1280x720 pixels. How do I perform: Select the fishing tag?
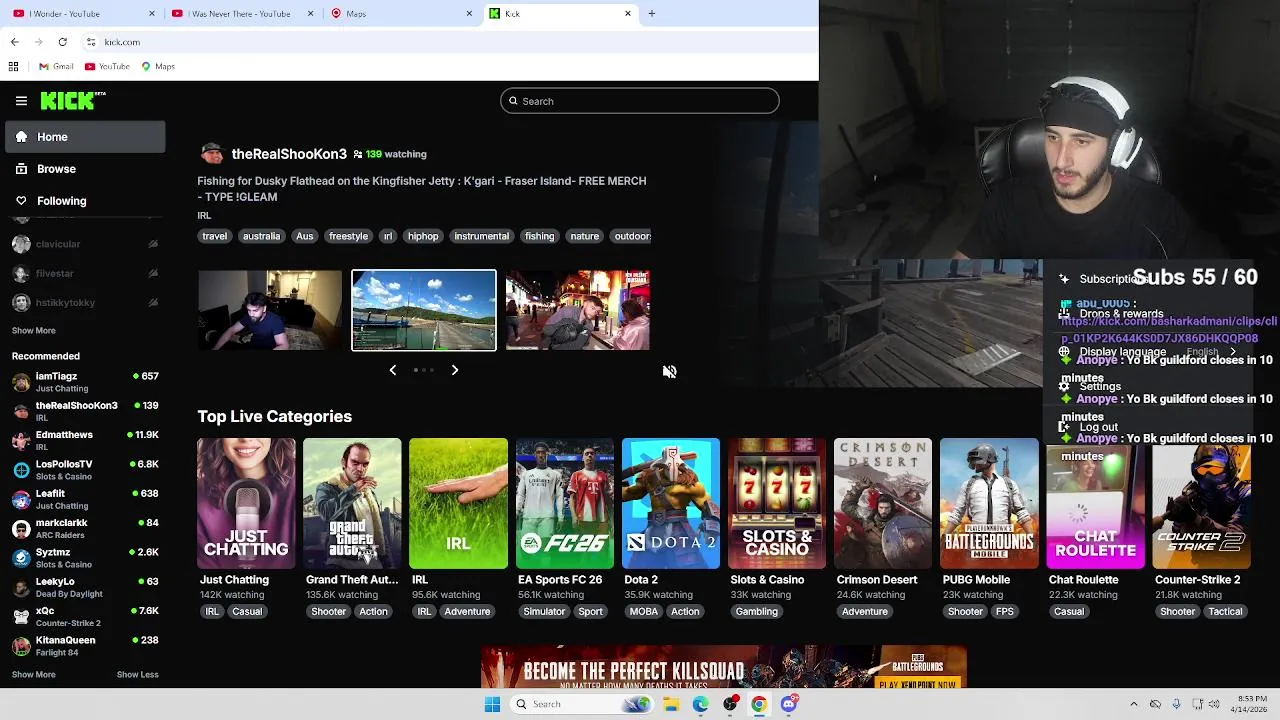tap(539, 236)
